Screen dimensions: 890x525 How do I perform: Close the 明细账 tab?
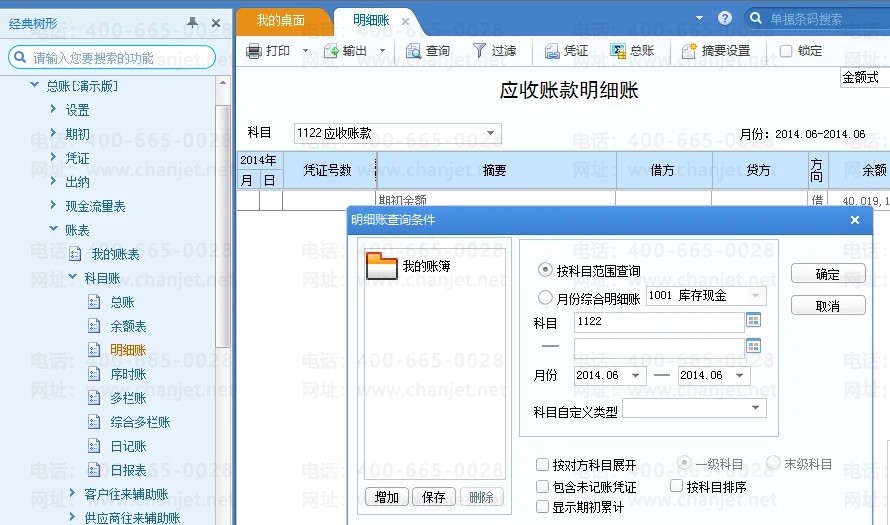pos(405,22)
